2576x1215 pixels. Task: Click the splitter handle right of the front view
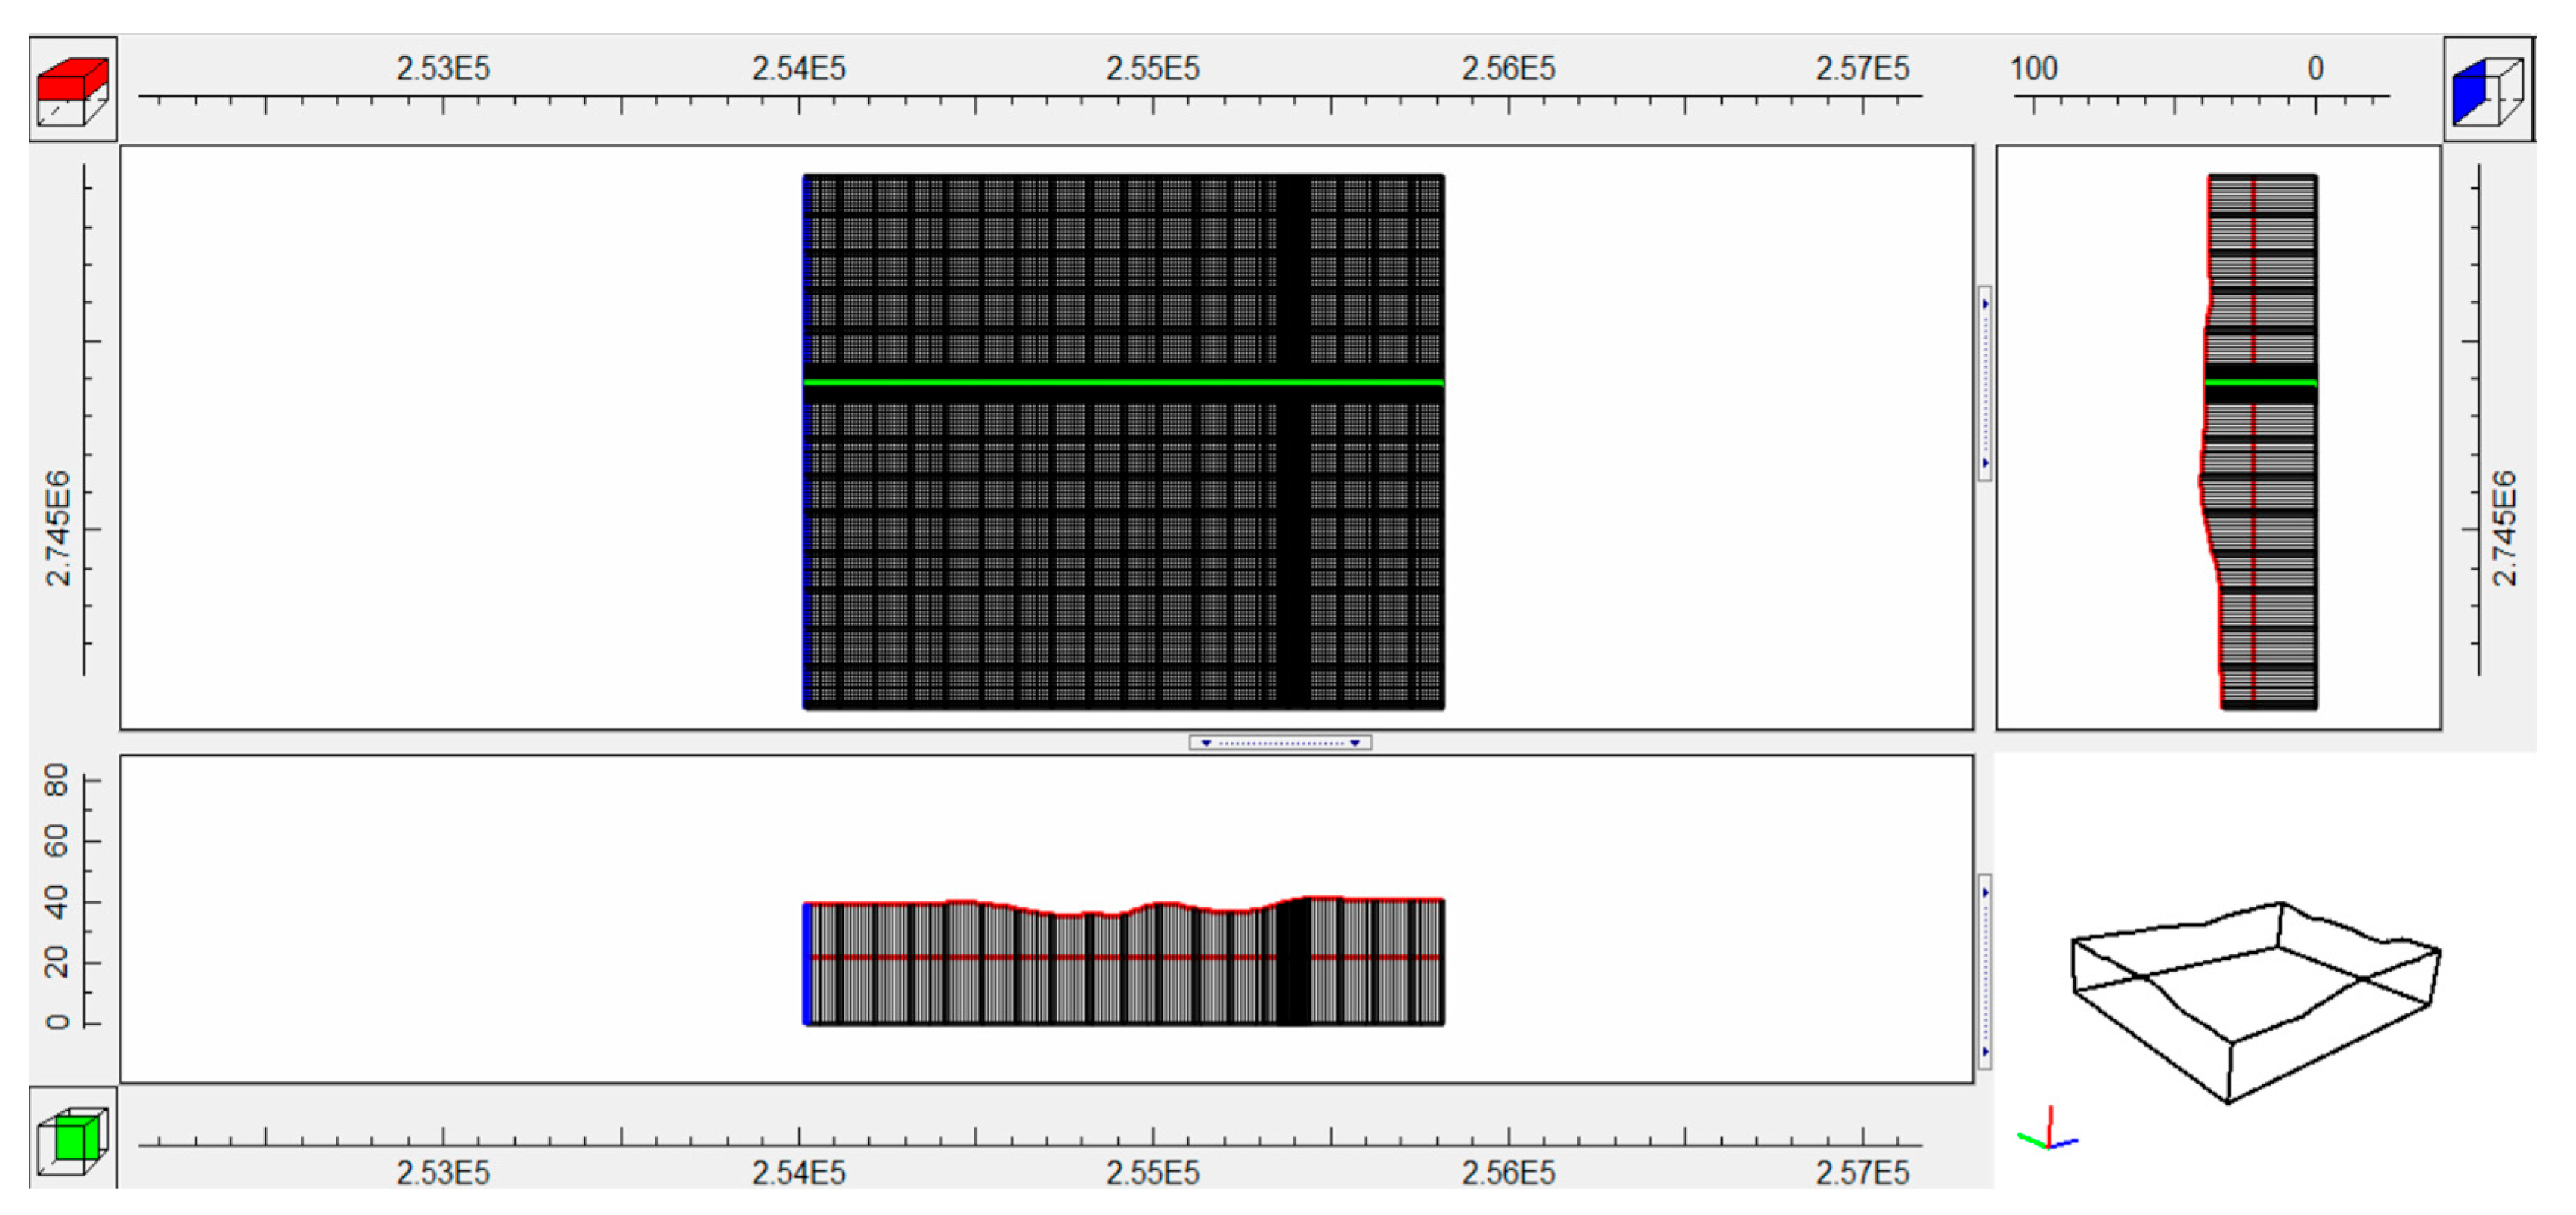(1984, 971)
